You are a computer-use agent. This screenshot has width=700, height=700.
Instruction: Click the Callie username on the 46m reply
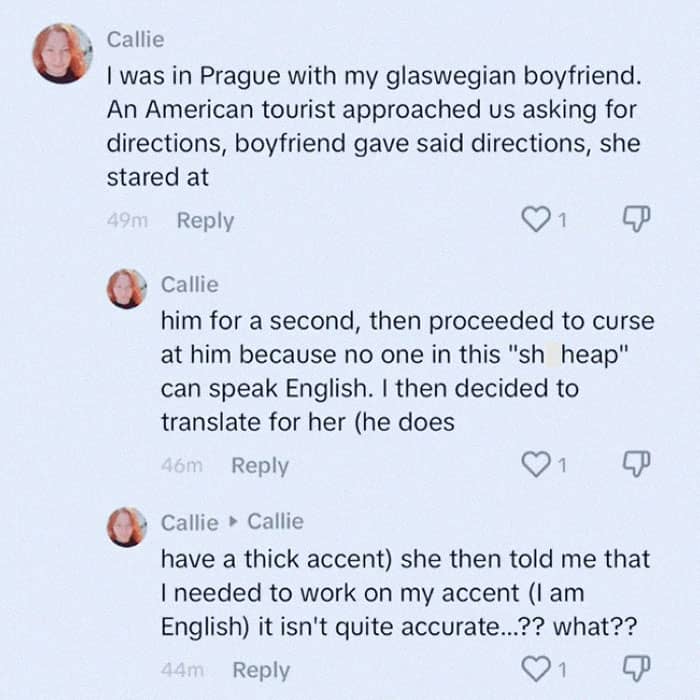(x=189, y=284)
